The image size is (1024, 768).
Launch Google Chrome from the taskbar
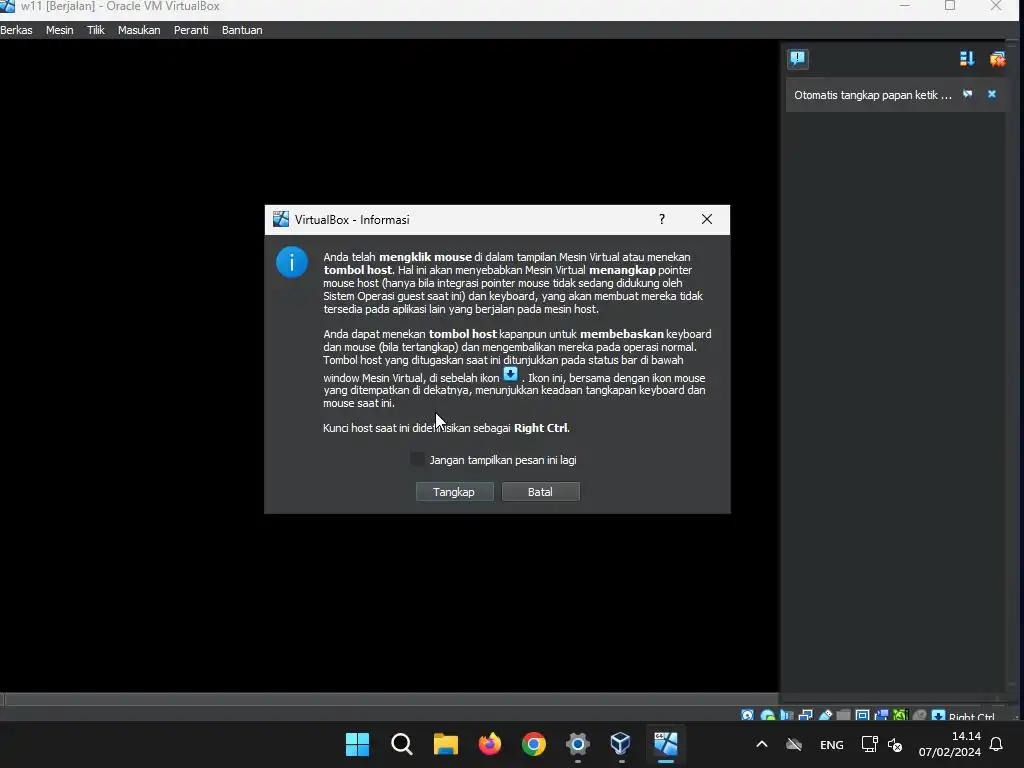pos(534,744)
